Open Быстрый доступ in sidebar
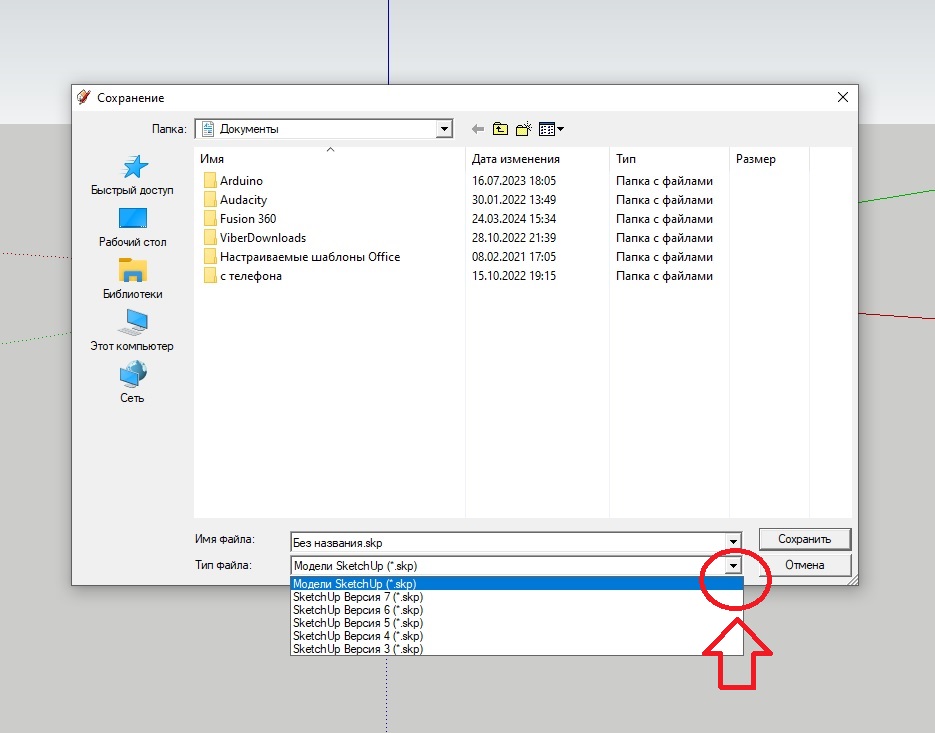The height and width of the screenshot is (733, 935). (132, 175)
